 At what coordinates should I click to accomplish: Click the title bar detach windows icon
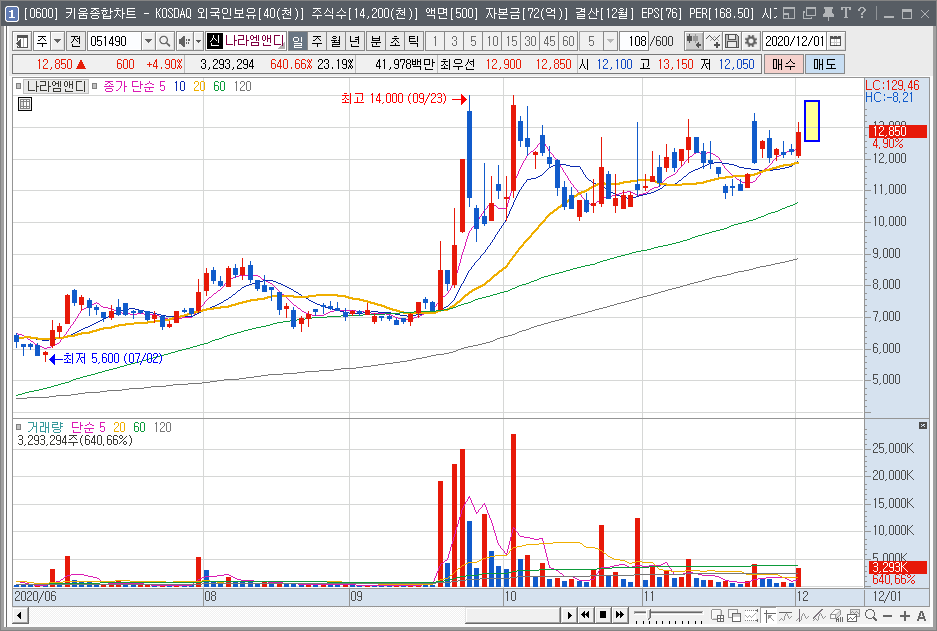tap(809, 13)
